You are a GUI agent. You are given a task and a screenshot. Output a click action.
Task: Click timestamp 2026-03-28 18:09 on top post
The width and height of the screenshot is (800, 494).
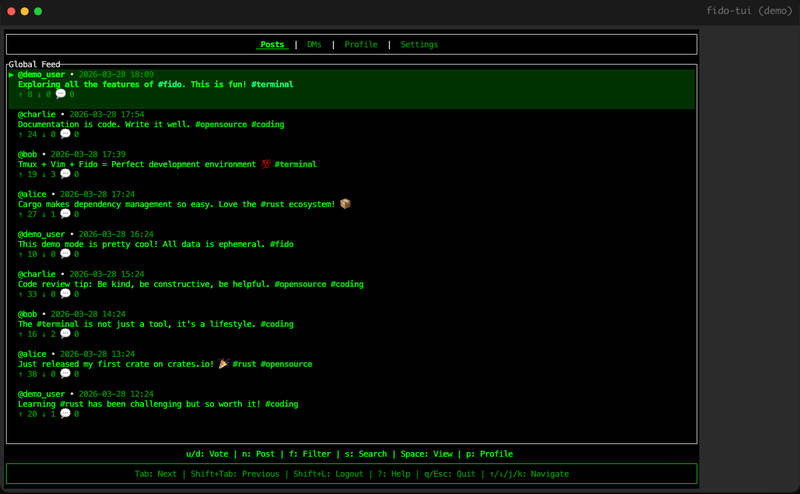116,75
